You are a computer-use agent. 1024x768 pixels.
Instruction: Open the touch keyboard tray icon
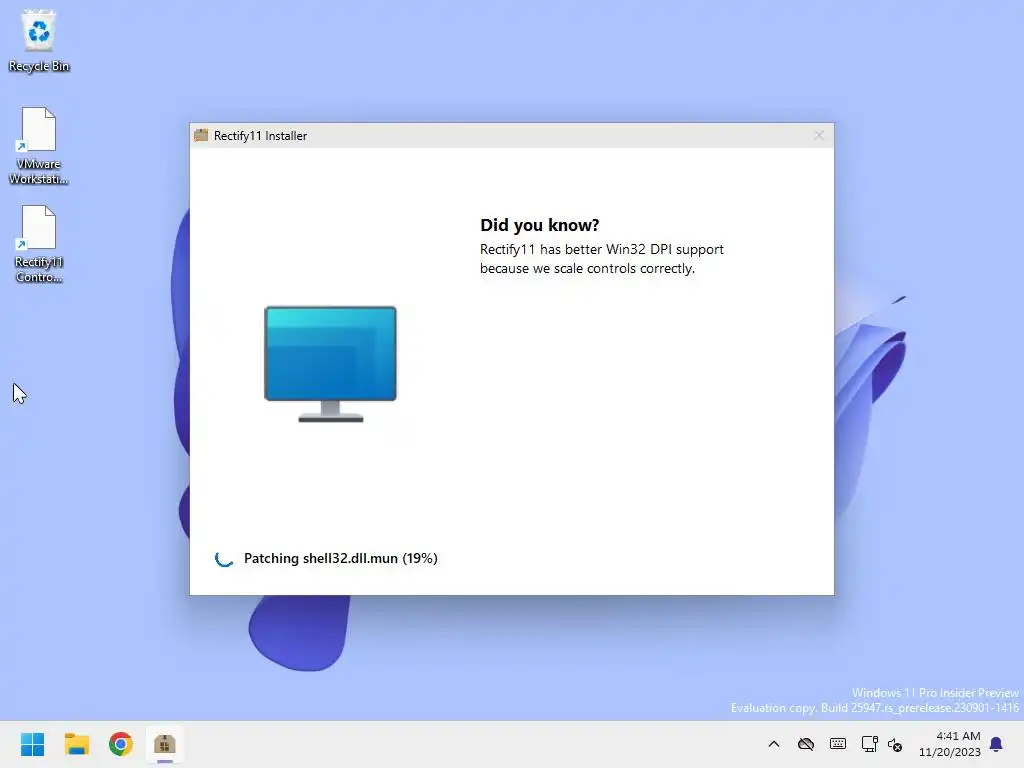[x=838, y=744]
